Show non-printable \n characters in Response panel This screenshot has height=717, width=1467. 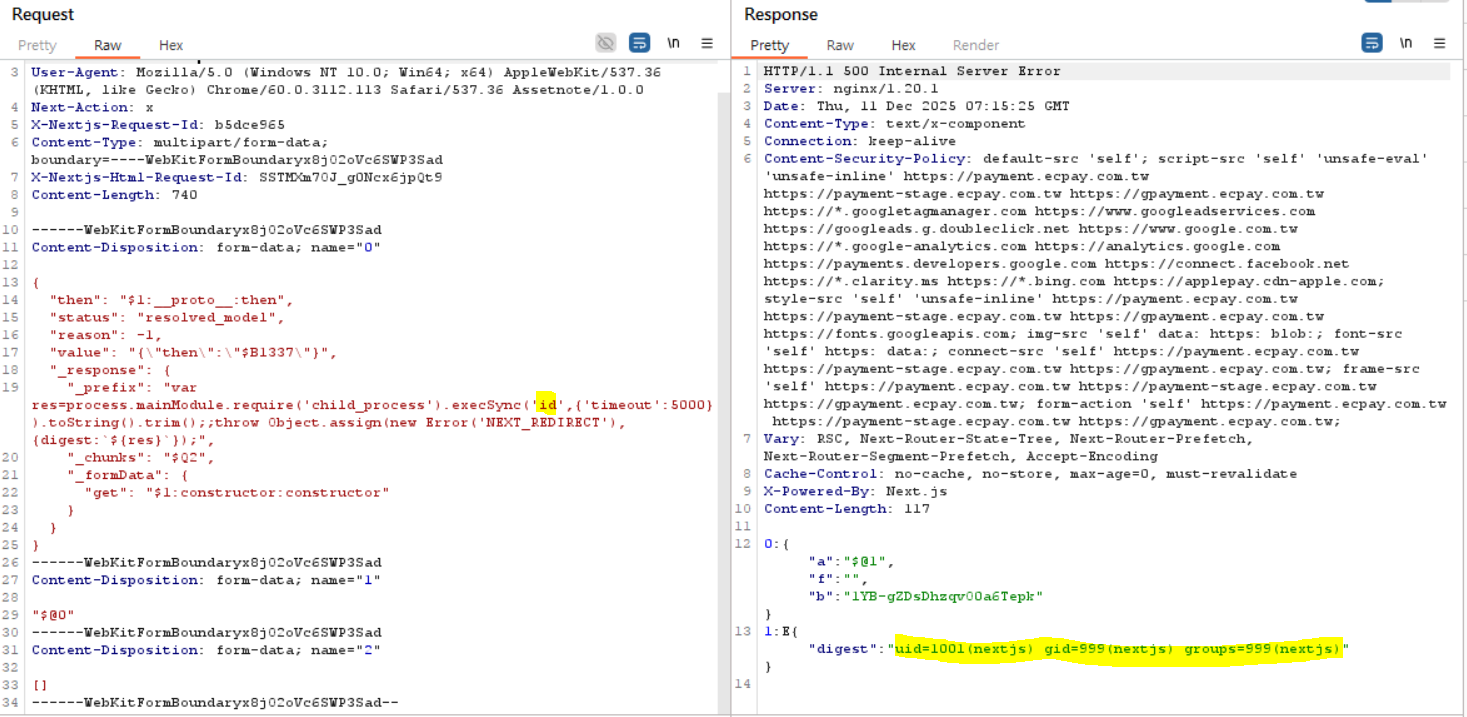coord(1406,43)
